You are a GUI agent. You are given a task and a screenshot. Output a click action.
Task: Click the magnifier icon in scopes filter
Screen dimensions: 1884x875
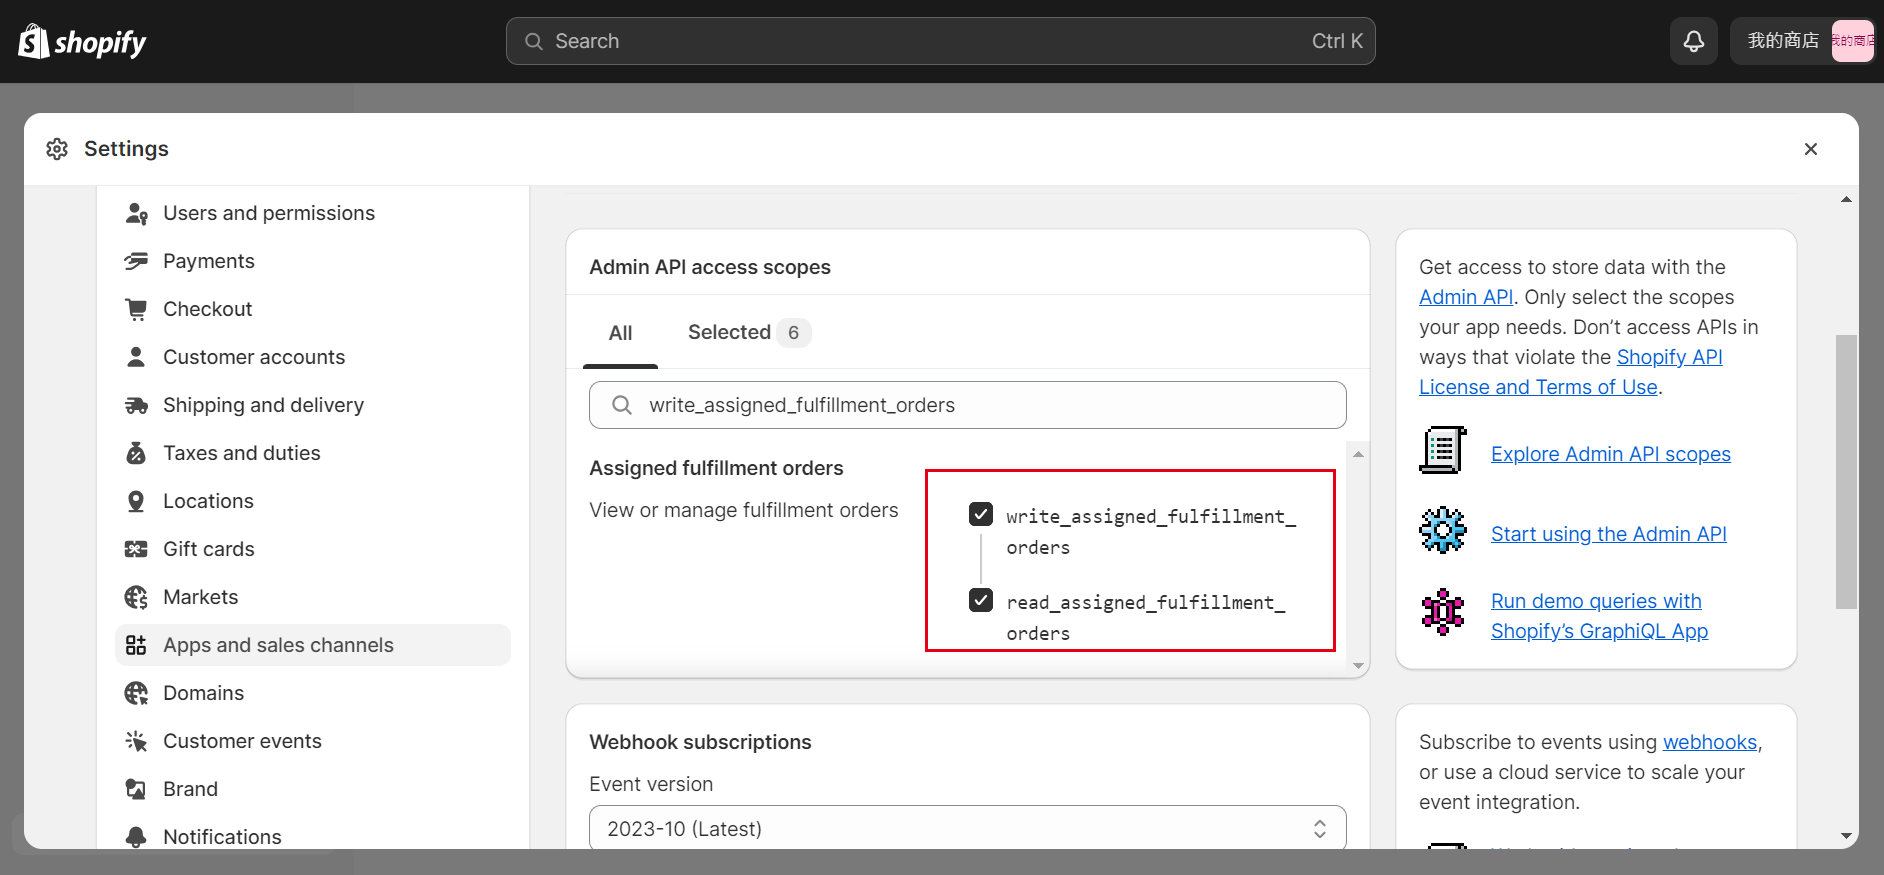tap(622, 405)
